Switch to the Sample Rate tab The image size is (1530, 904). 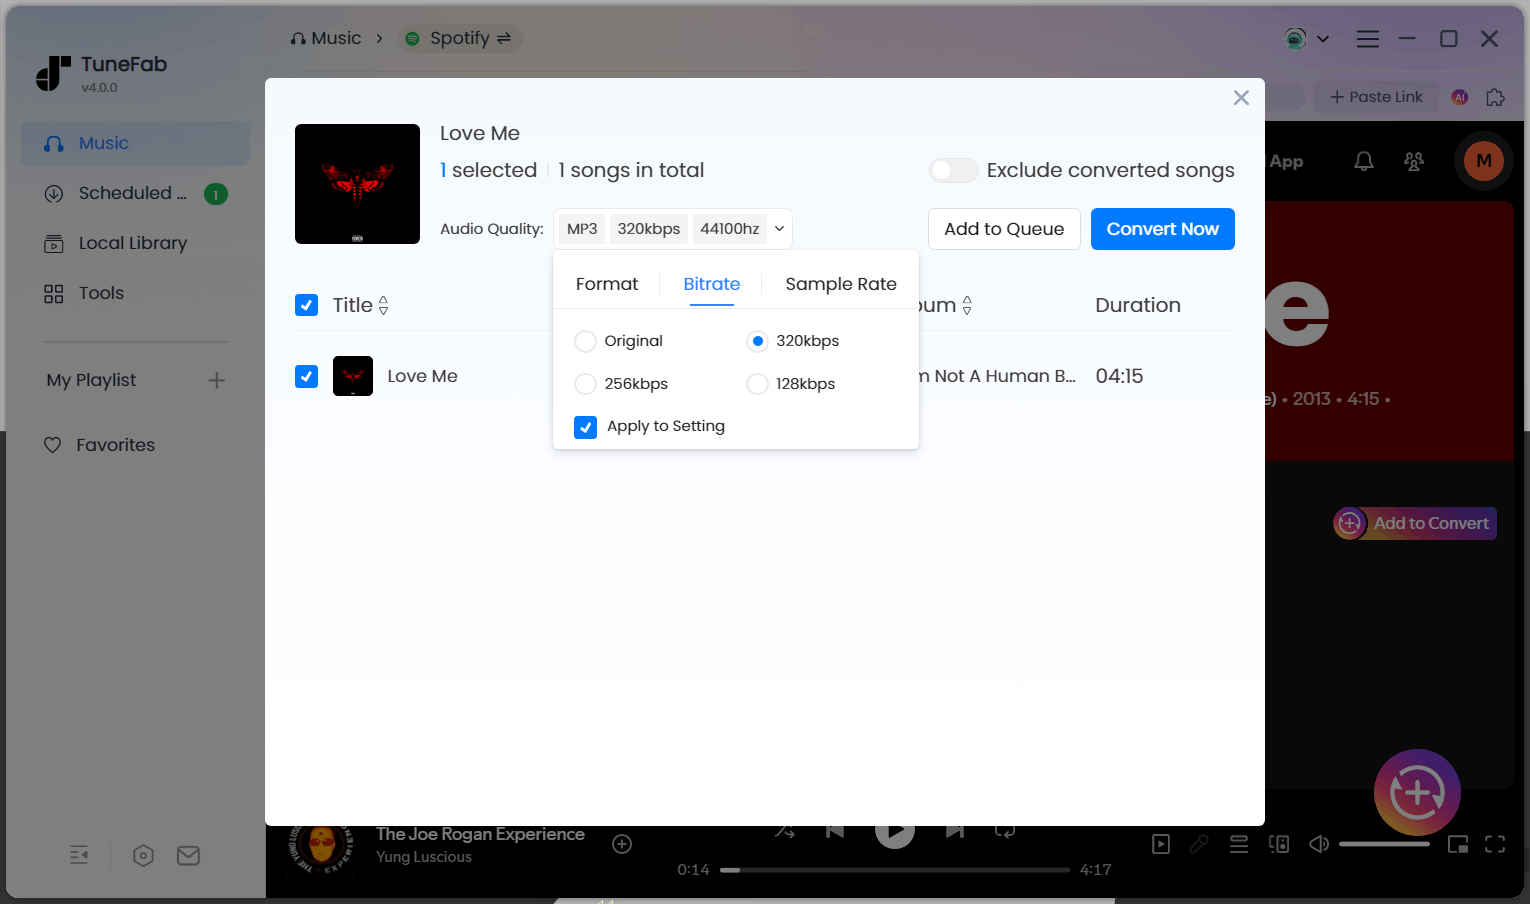click(840, 284)
